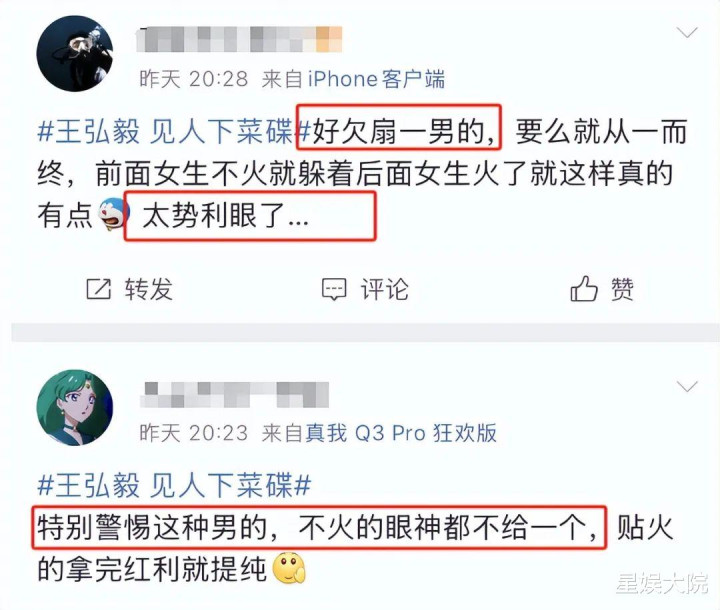Viewport: 720px width, 610px height.
Task: Click the 昨天 20:28 timestamp
Action: (194, 79)
